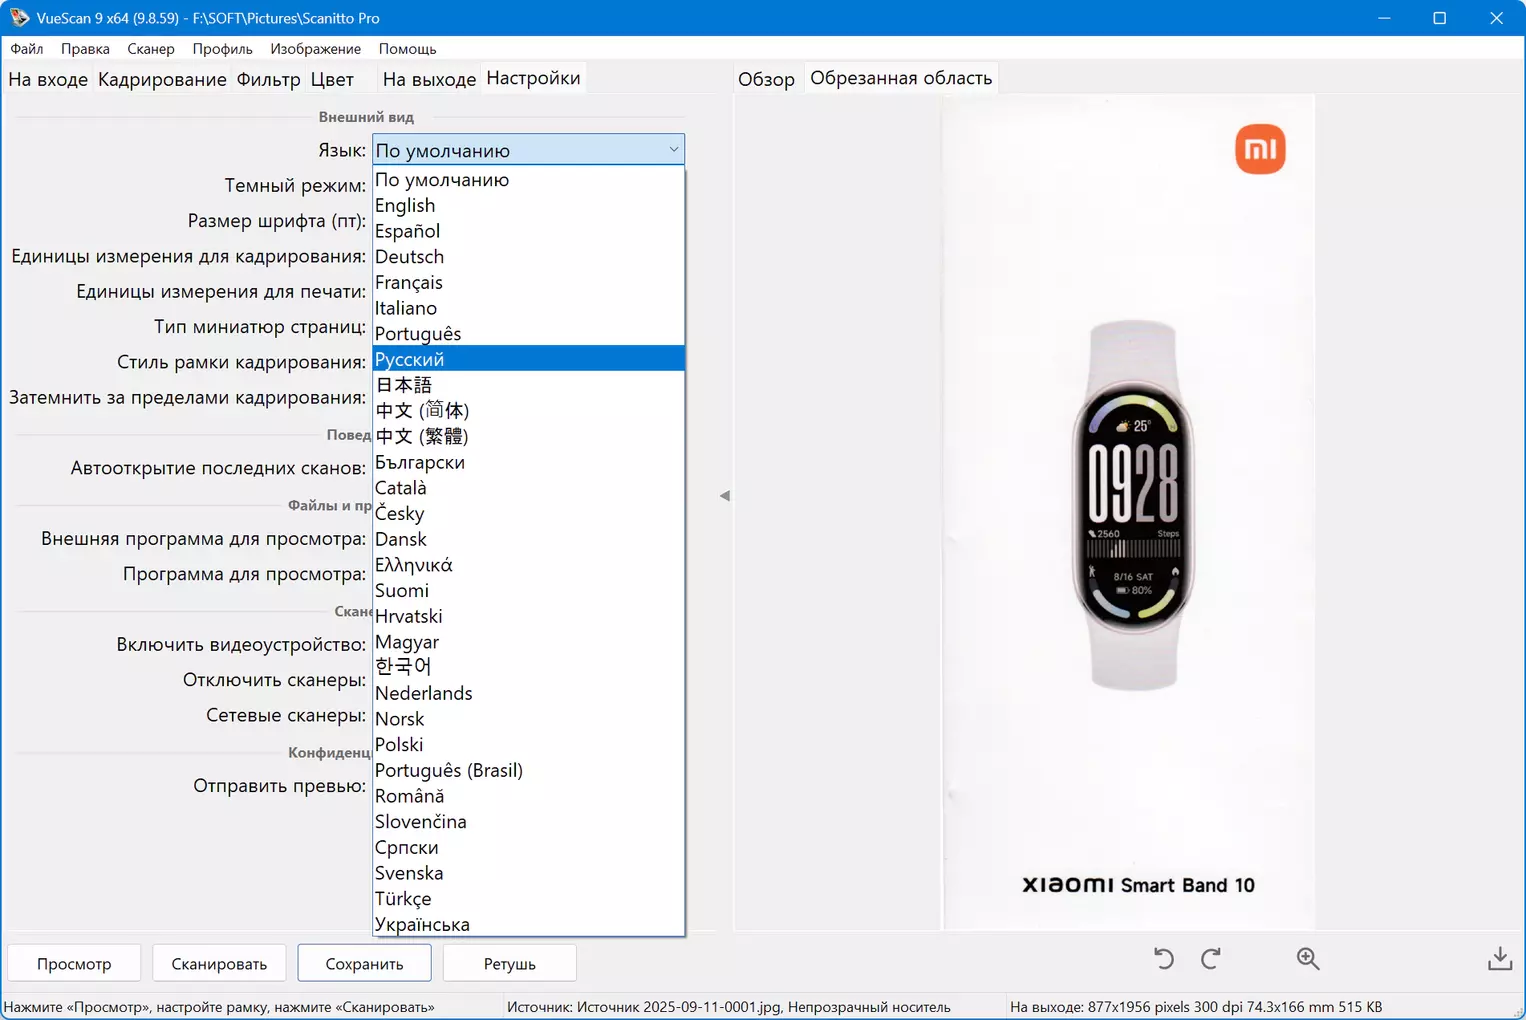Image resolution: width=1526 pixels, height=1020 pixels.
Task: Choose 한국어 in the language list
Action: click(x=528, y=667)
